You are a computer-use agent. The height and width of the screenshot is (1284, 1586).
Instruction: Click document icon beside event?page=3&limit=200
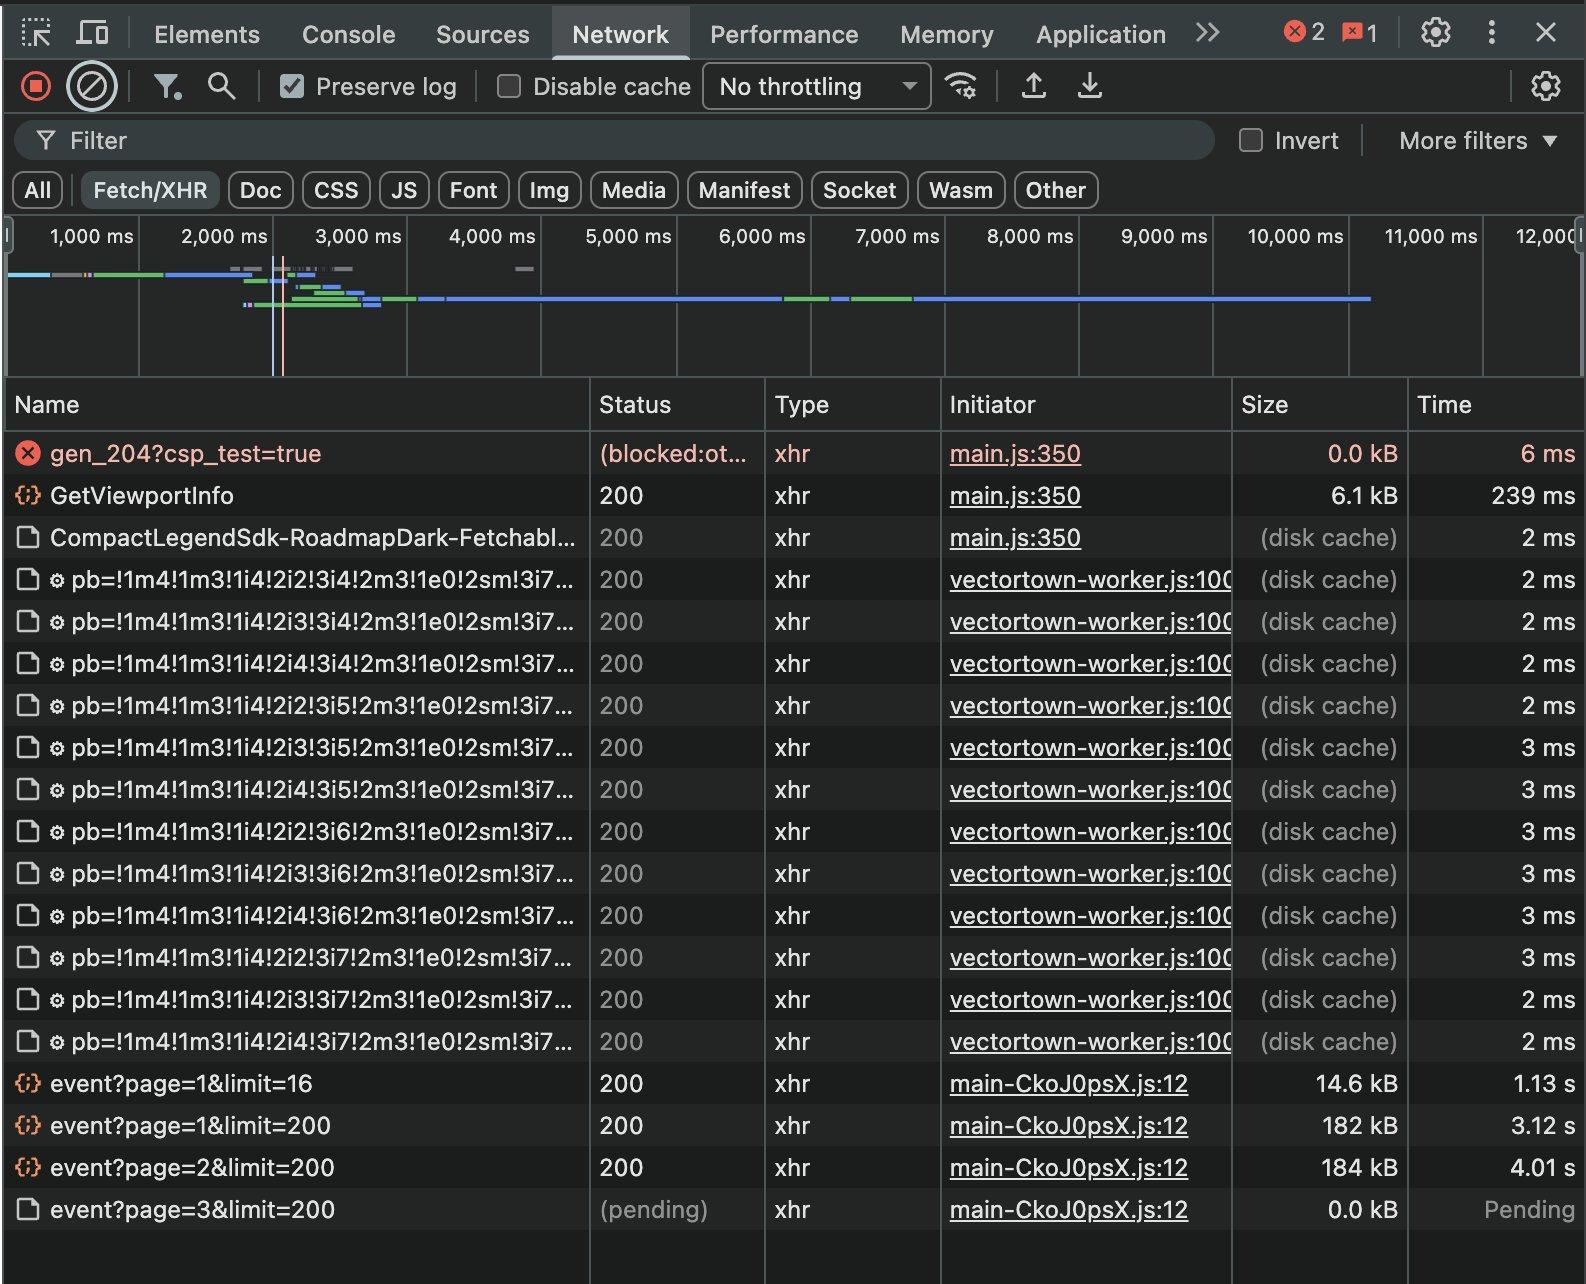pyautogui.click(x=28, y=1210)
